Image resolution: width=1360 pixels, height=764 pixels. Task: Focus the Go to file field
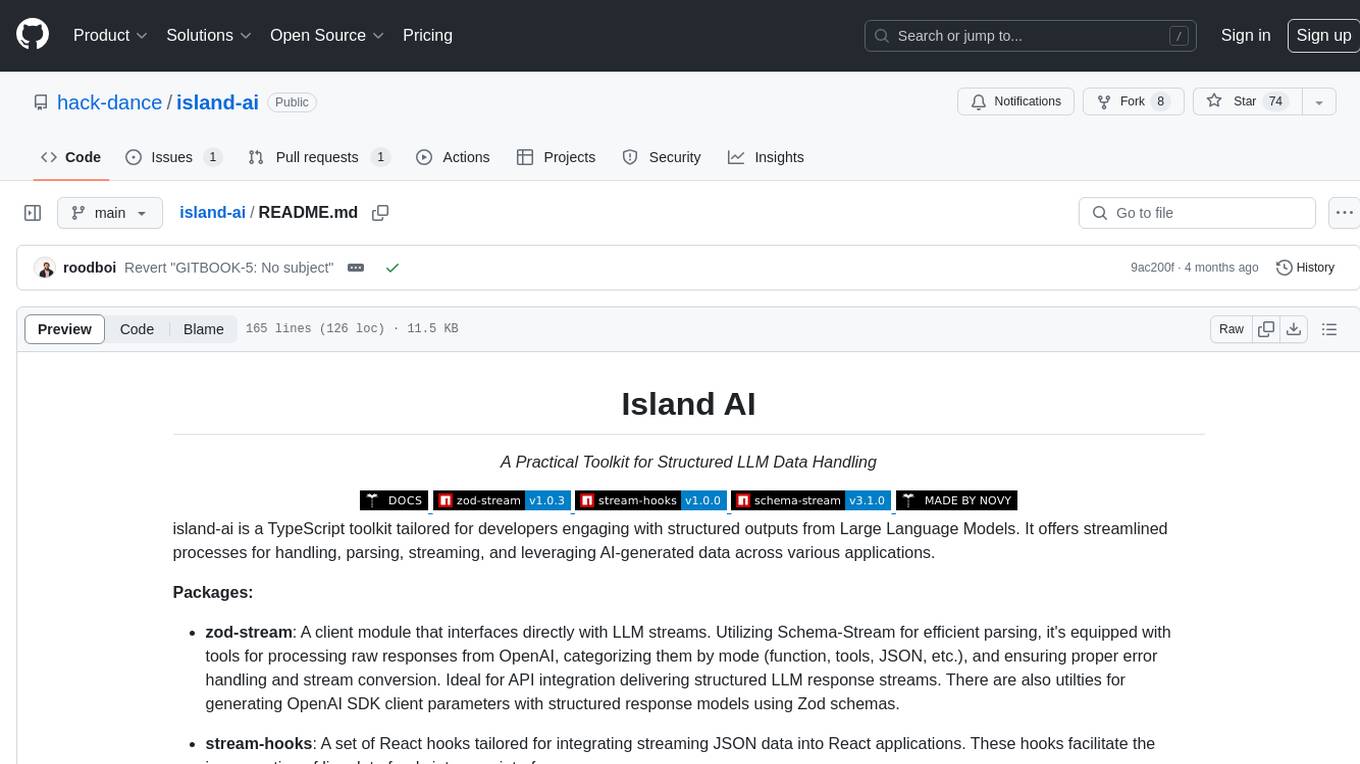pos(1197,213)
